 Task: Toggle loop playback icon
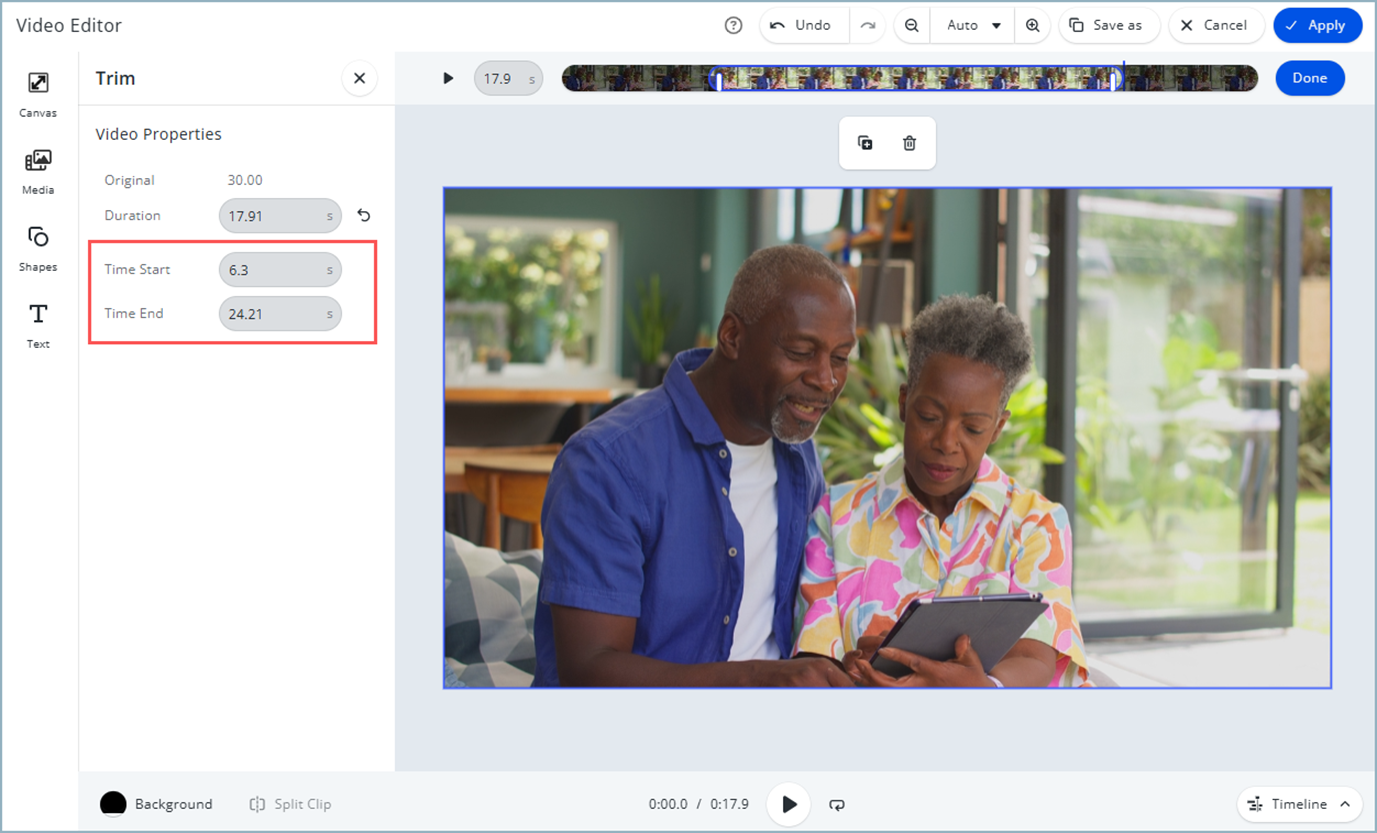(837, 804)
